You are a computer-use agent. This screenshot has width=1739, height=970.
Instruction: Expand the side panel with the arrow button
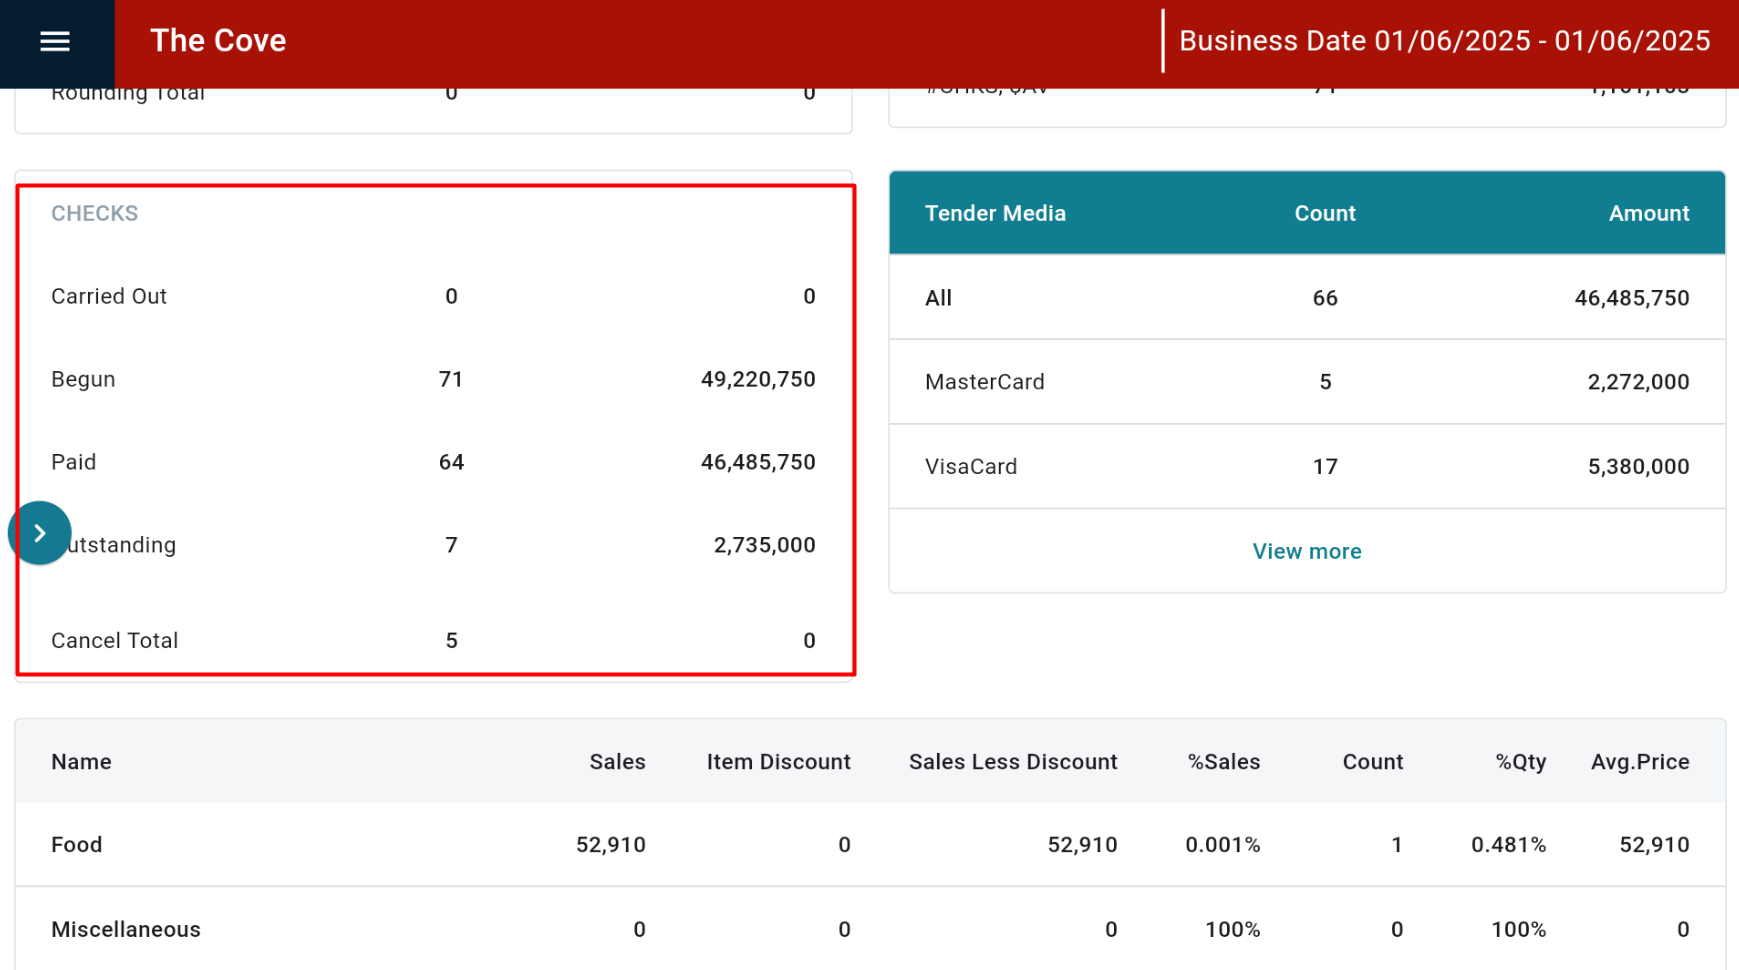pyautogui.click(x=40, y=533)
